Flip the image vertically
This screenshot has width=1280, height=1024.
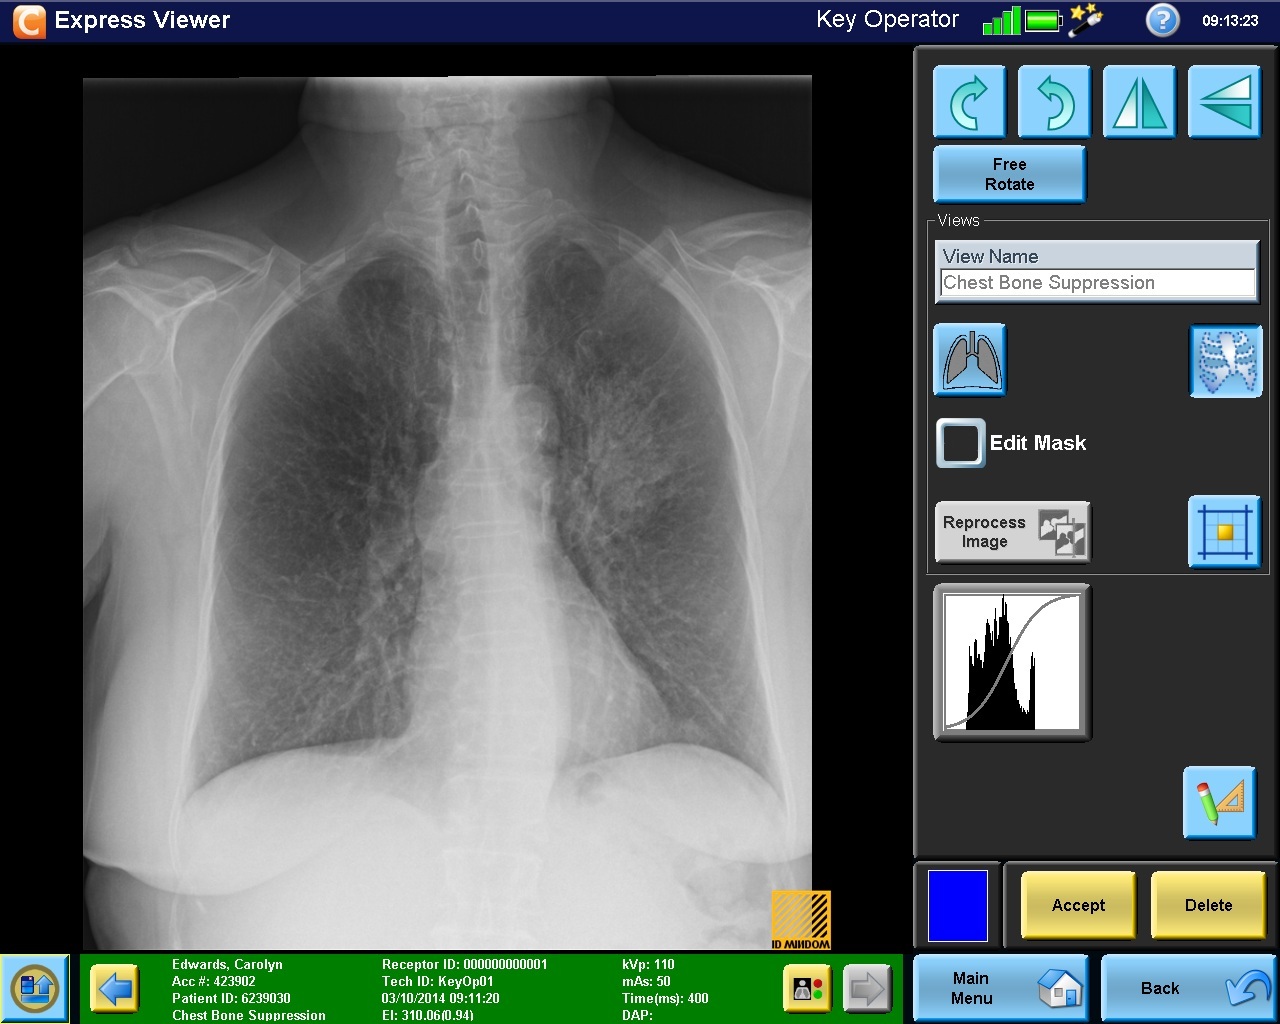click(x=1224, y=101)
